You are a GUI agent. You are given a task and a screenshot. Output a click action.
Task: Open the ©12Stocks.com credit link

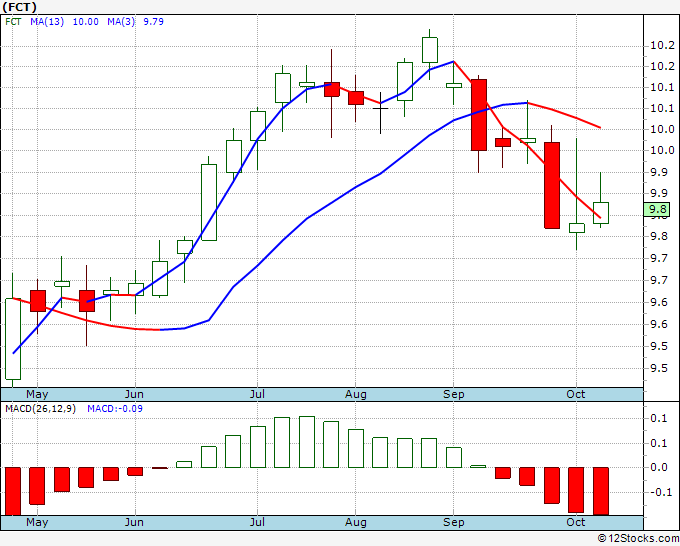[638, 539]
